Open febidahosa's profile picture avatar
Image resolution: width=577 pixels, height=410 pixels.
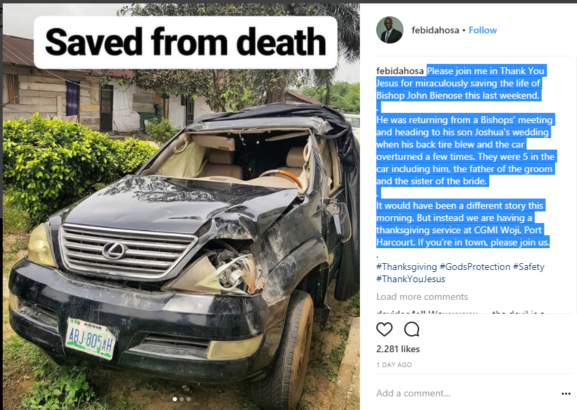point(390,30)
